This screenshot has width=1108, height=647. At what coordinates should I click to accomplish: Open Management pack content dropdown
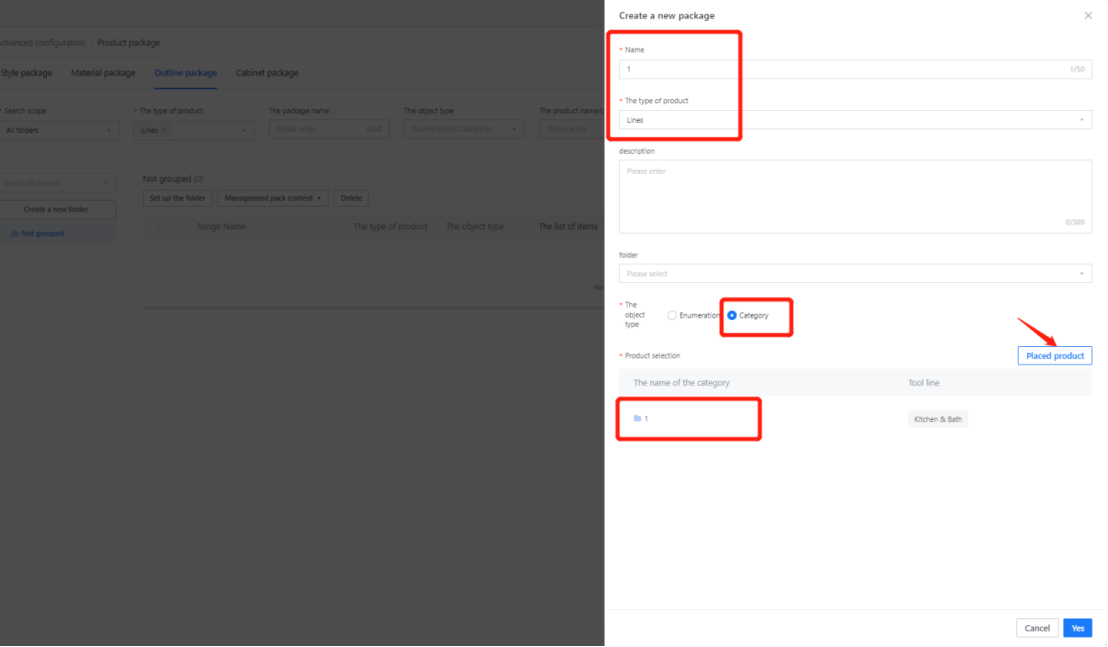point(272,198)
